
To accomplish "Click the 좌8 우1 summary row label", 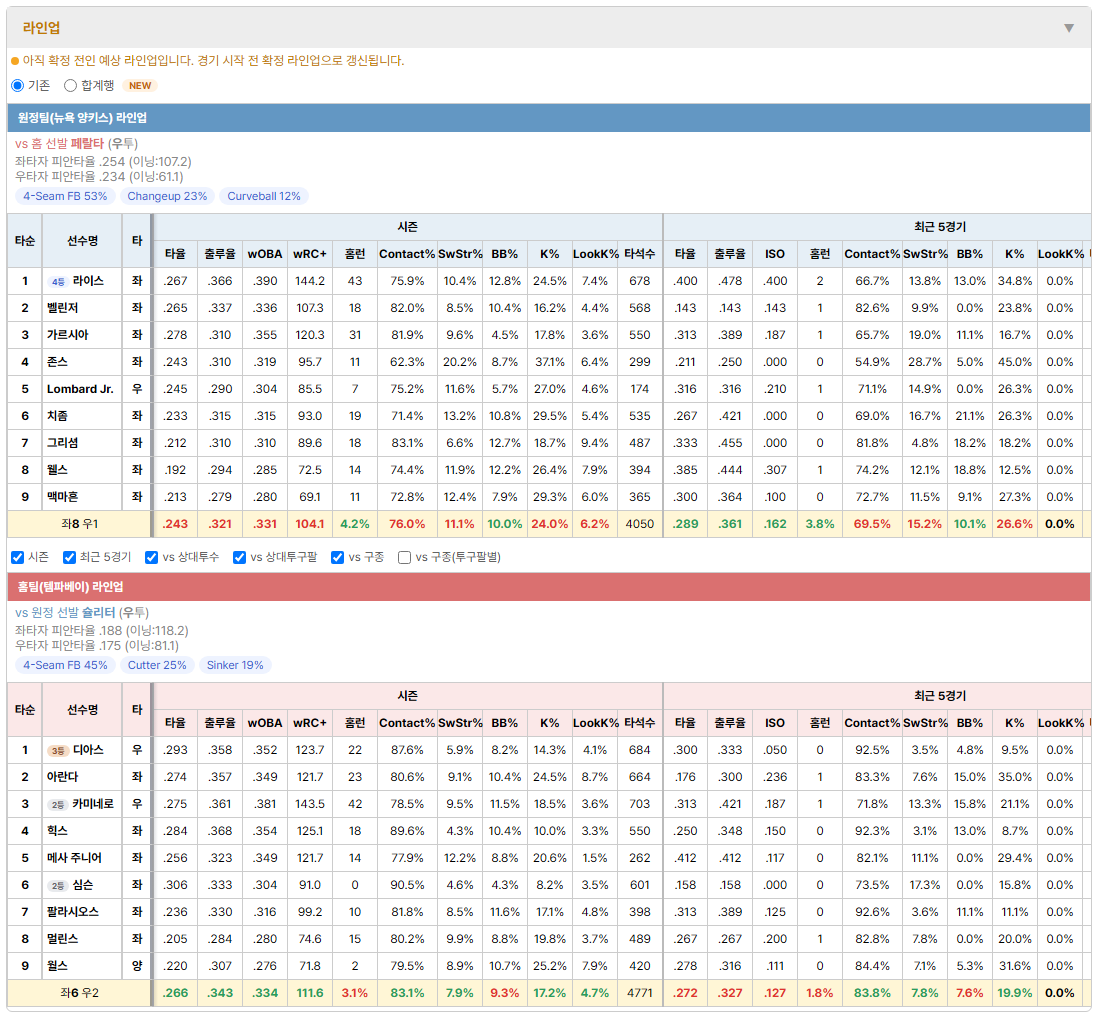I will [80, 524].
